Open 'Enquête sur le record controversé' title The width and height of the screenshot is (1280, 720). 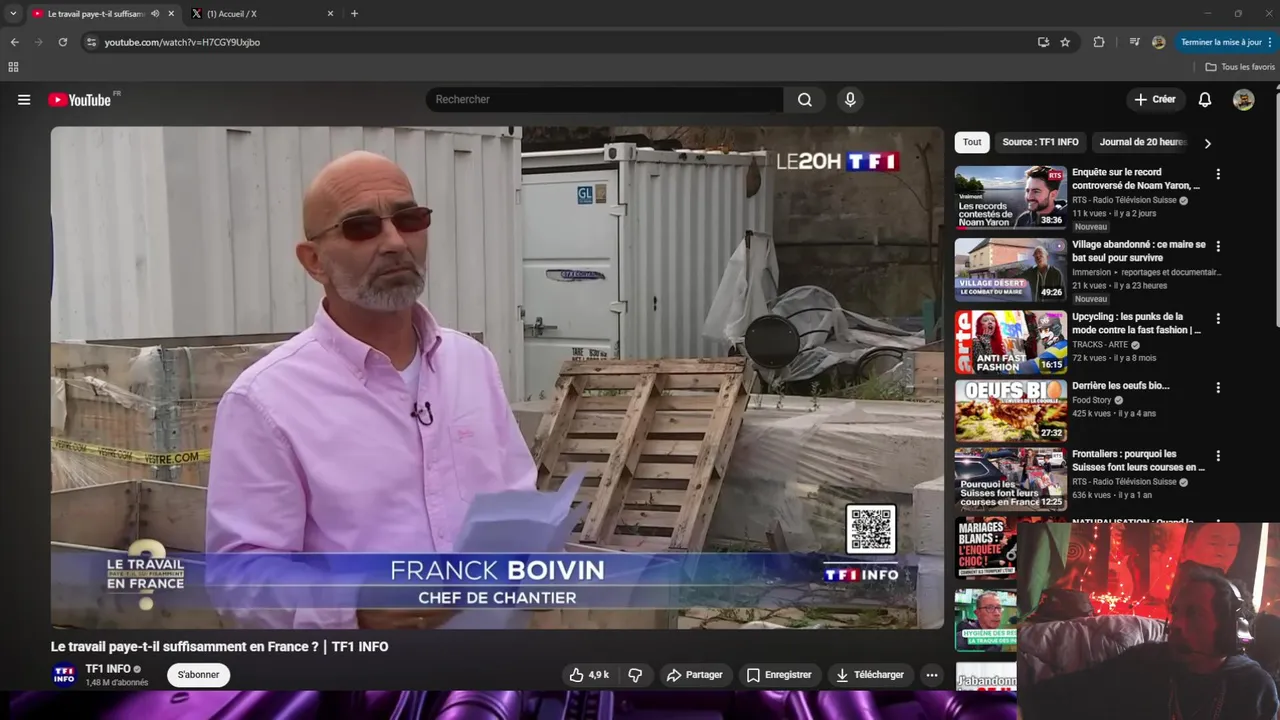click(1135, 179)
